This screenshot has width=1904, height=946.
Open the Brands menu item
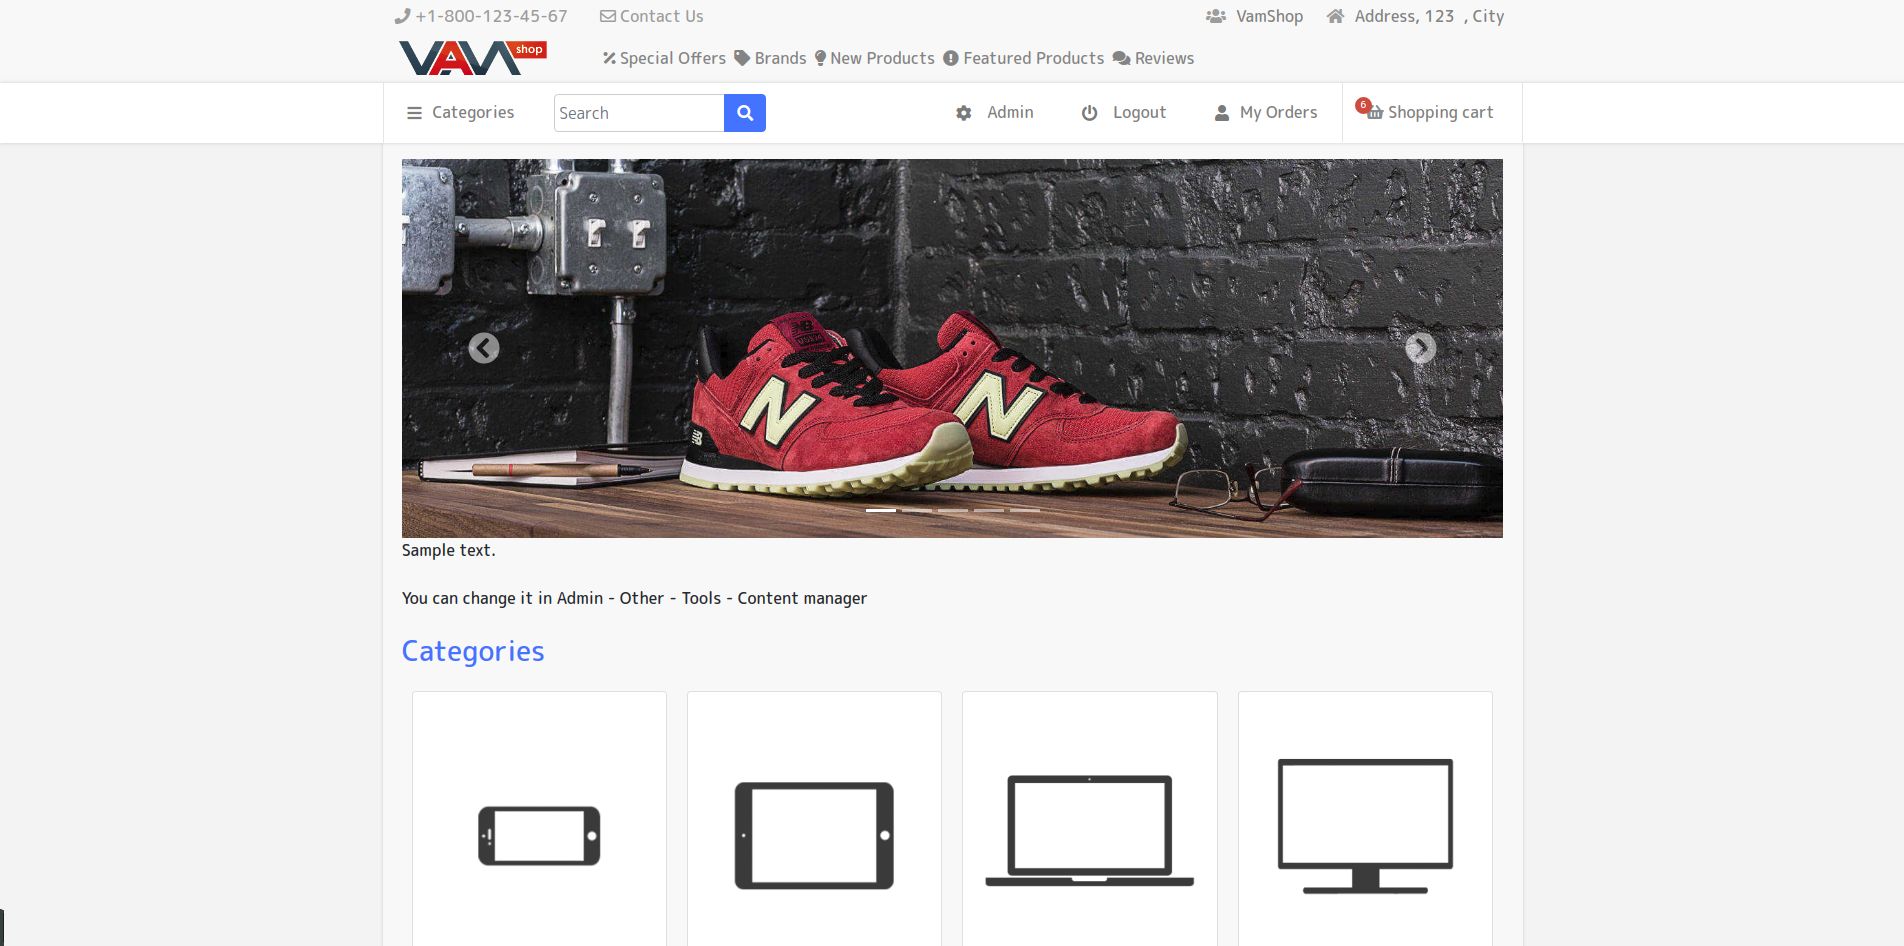coord(770,58)
